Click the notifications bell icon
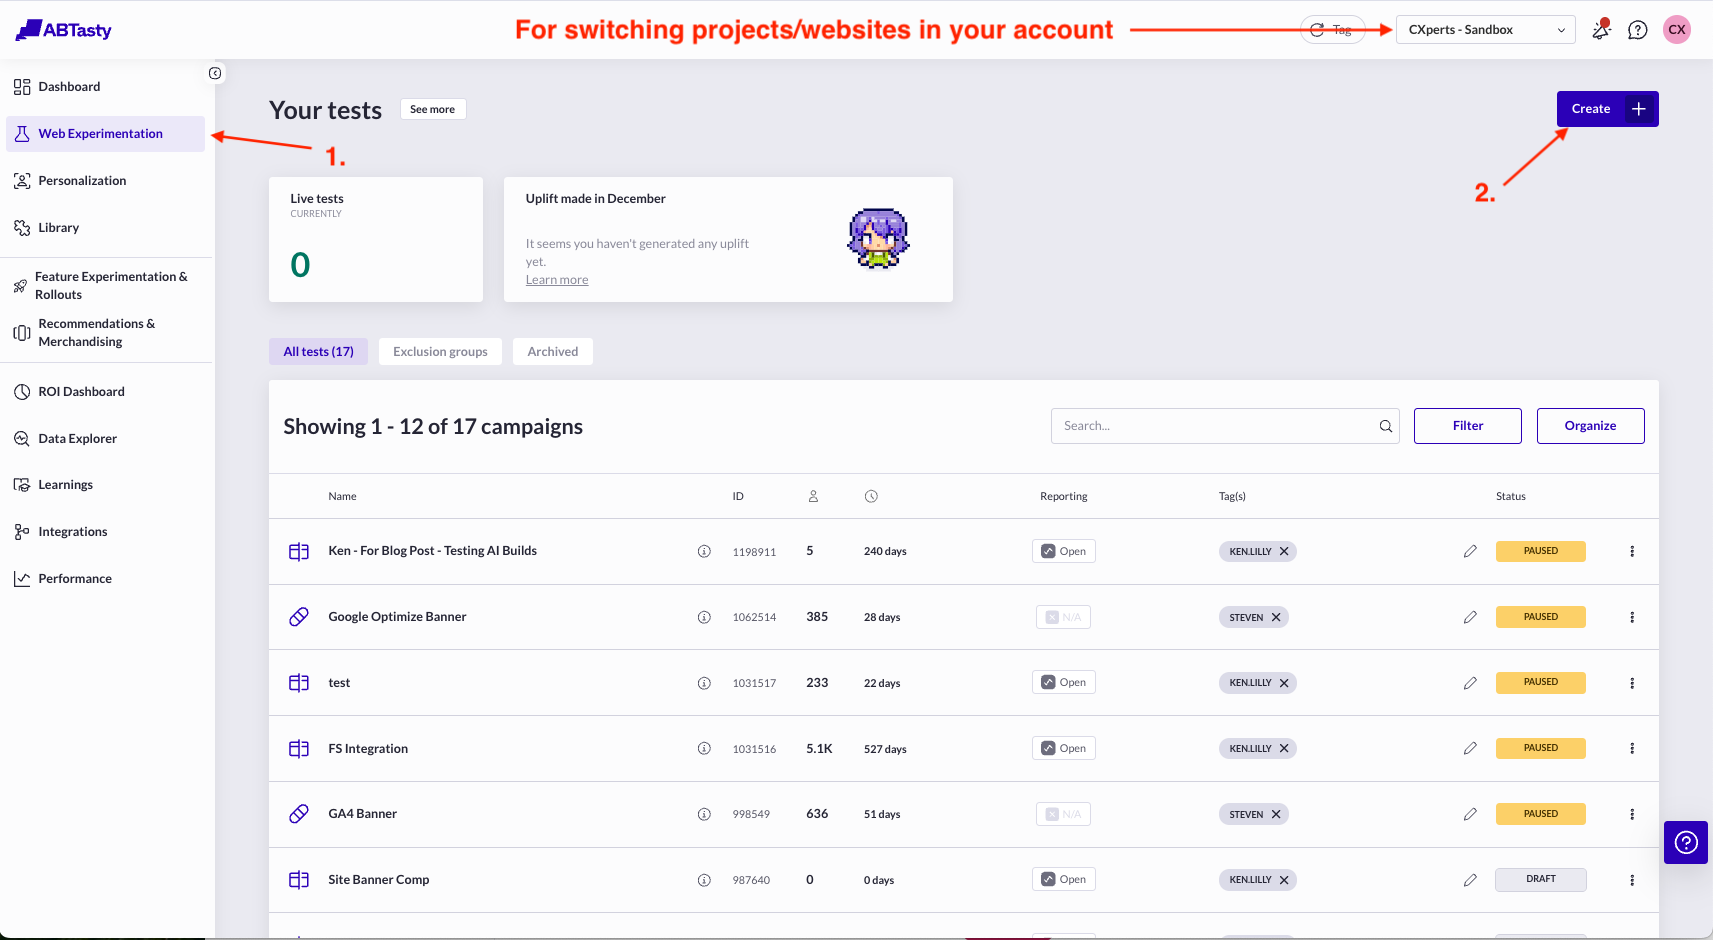Screen dimensions: 1713x940 click(x=1601, y=30)
